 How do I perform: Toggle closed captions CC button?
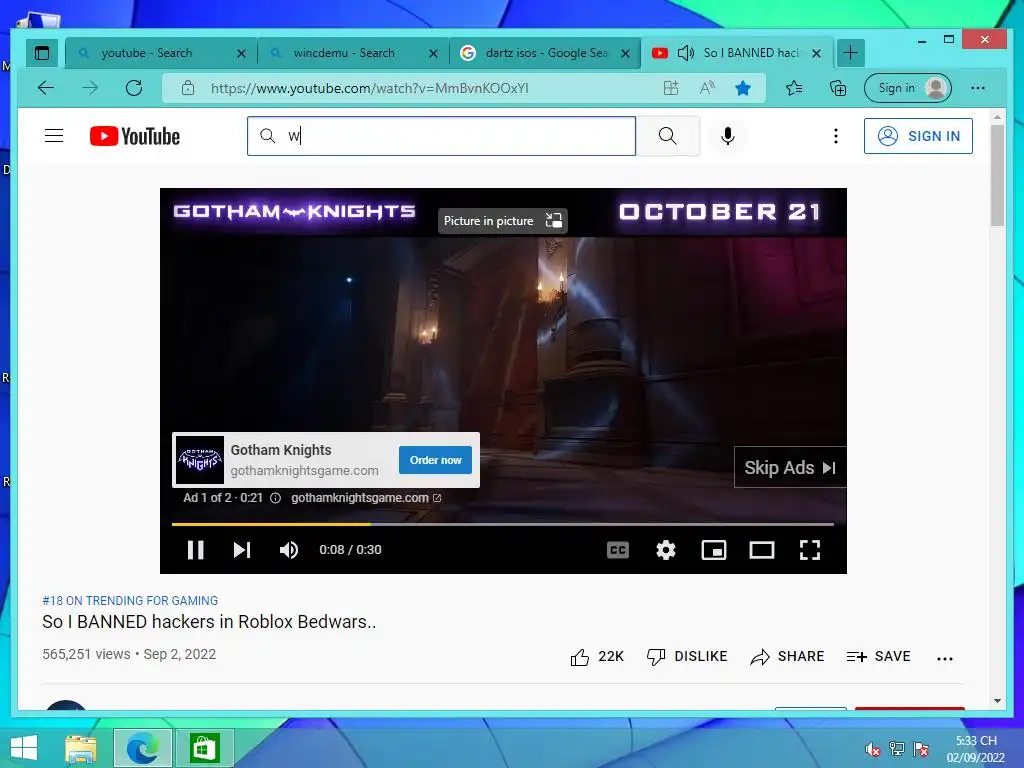618,550
